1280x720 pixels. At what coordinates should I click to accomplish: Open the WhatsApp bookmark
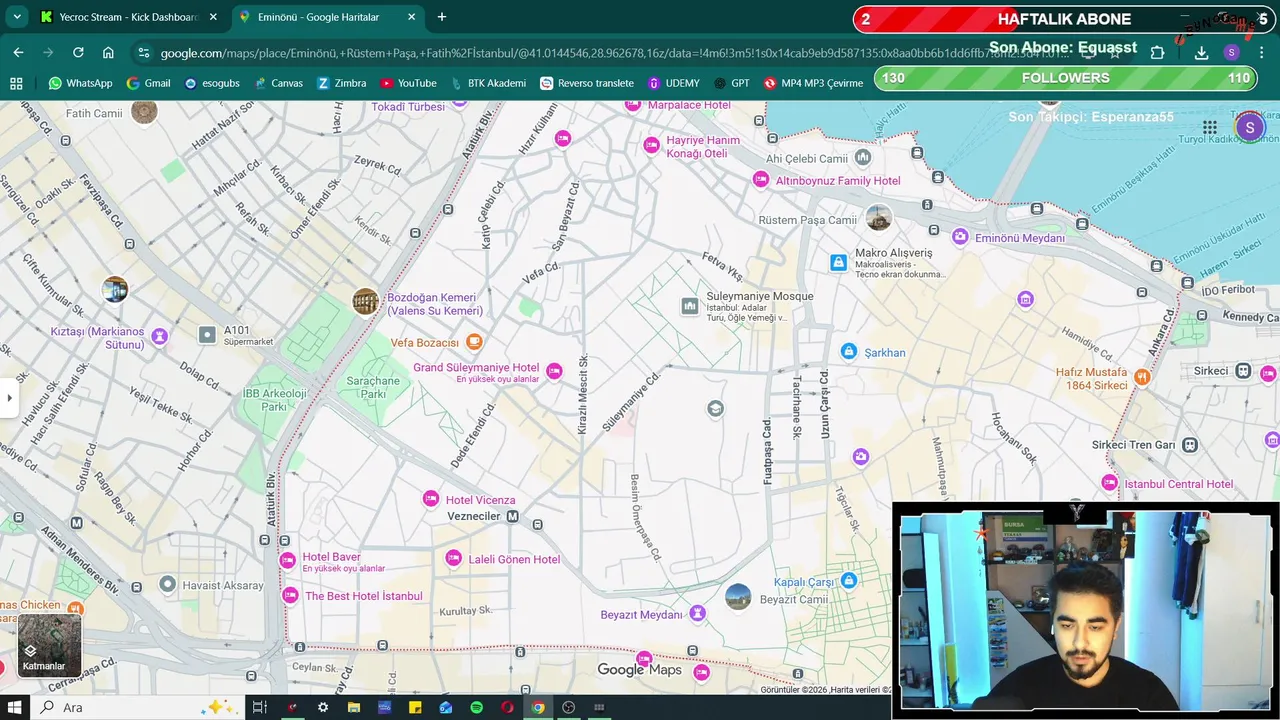[80, 83]
